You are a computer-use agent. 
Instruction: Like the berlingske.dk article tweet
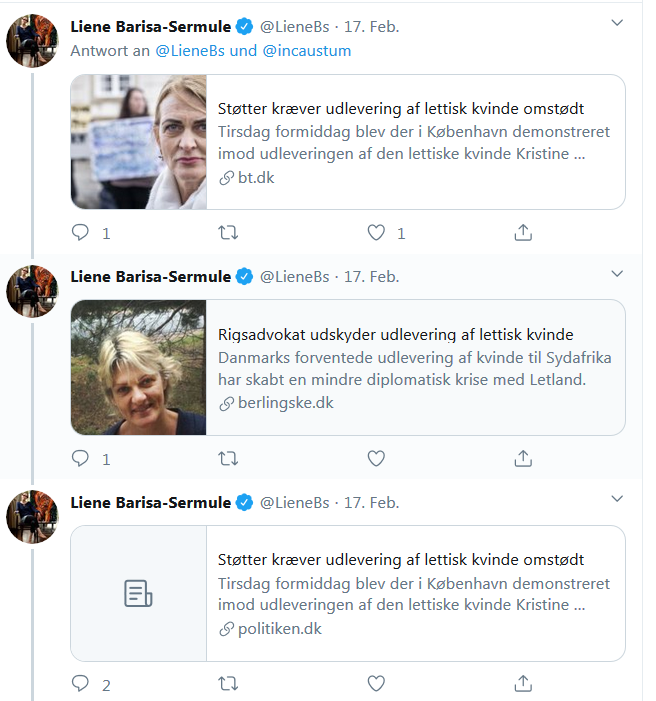pos(376,458)
